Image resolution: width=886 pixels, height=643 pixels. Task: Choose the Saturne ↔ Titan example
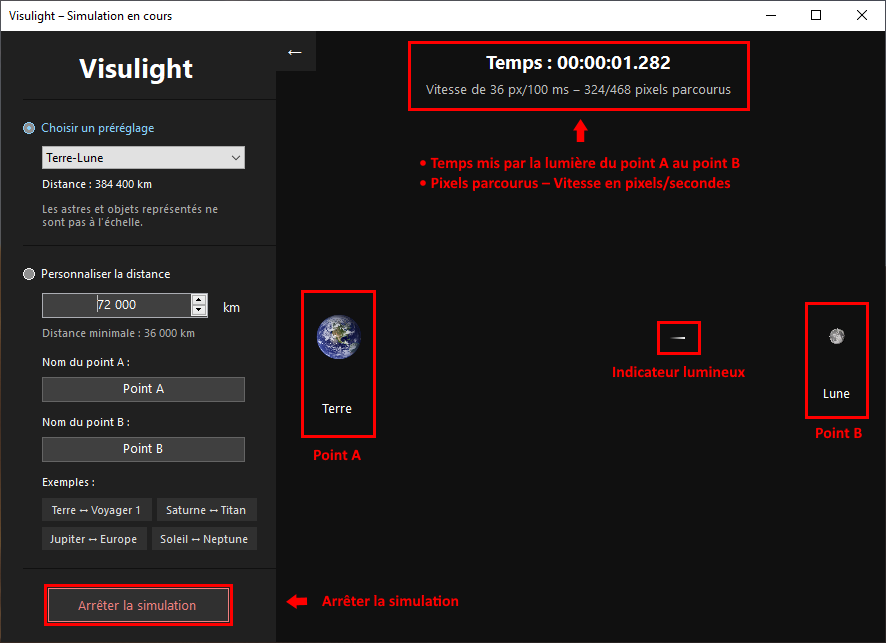click(206, 510)
